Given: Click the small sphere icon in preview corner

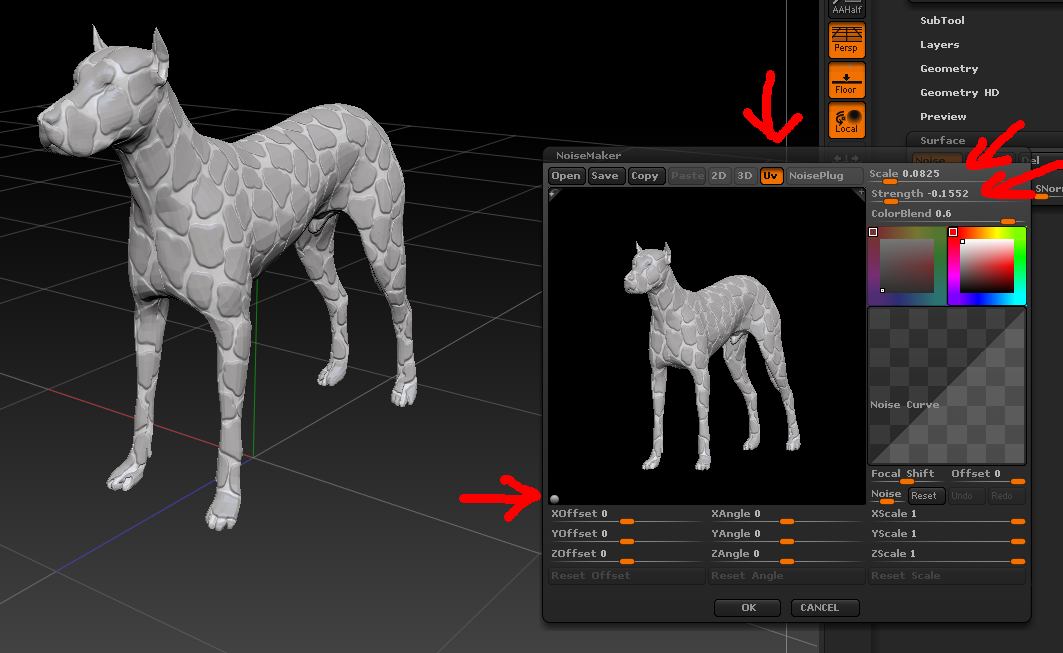Looking at the screenshot, I should [555, 499].
